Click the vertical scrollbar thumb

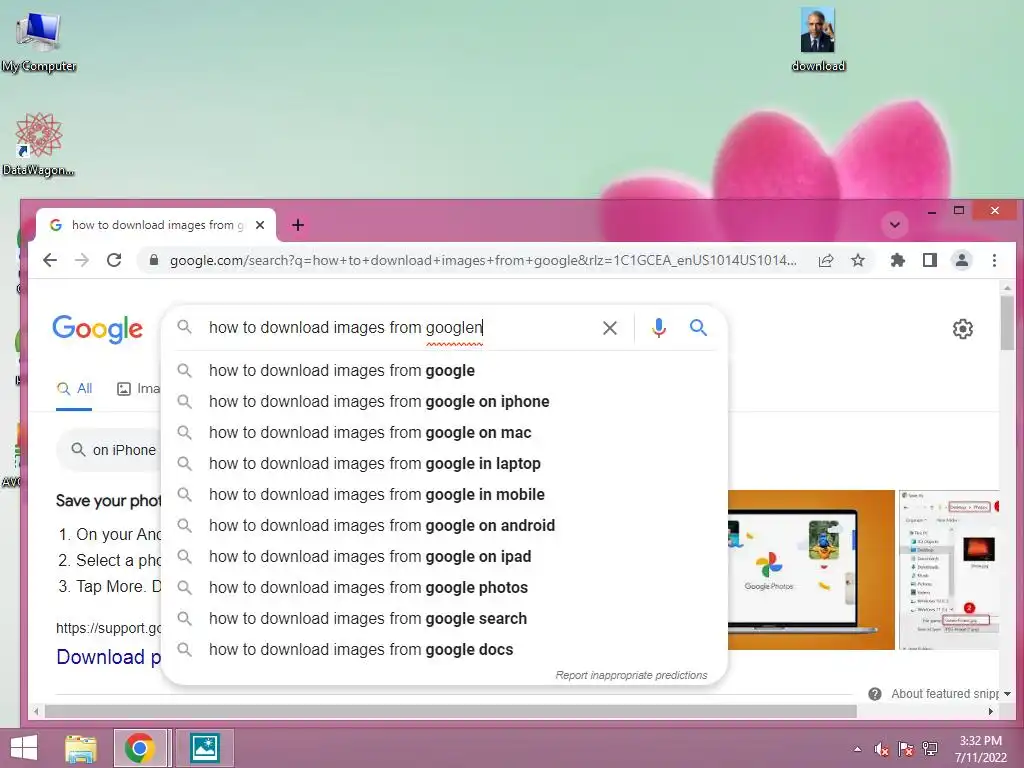[x=1006, y=323]
